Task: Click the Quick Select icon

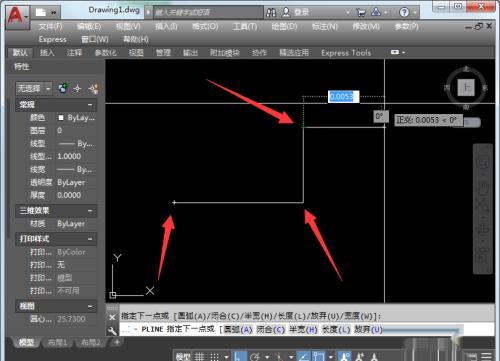Action: pyautogui.click(x=94, y=89)
